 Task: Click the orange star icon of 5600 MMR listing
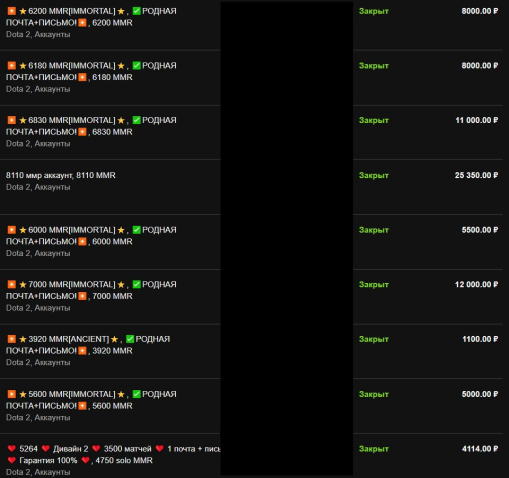12,394
